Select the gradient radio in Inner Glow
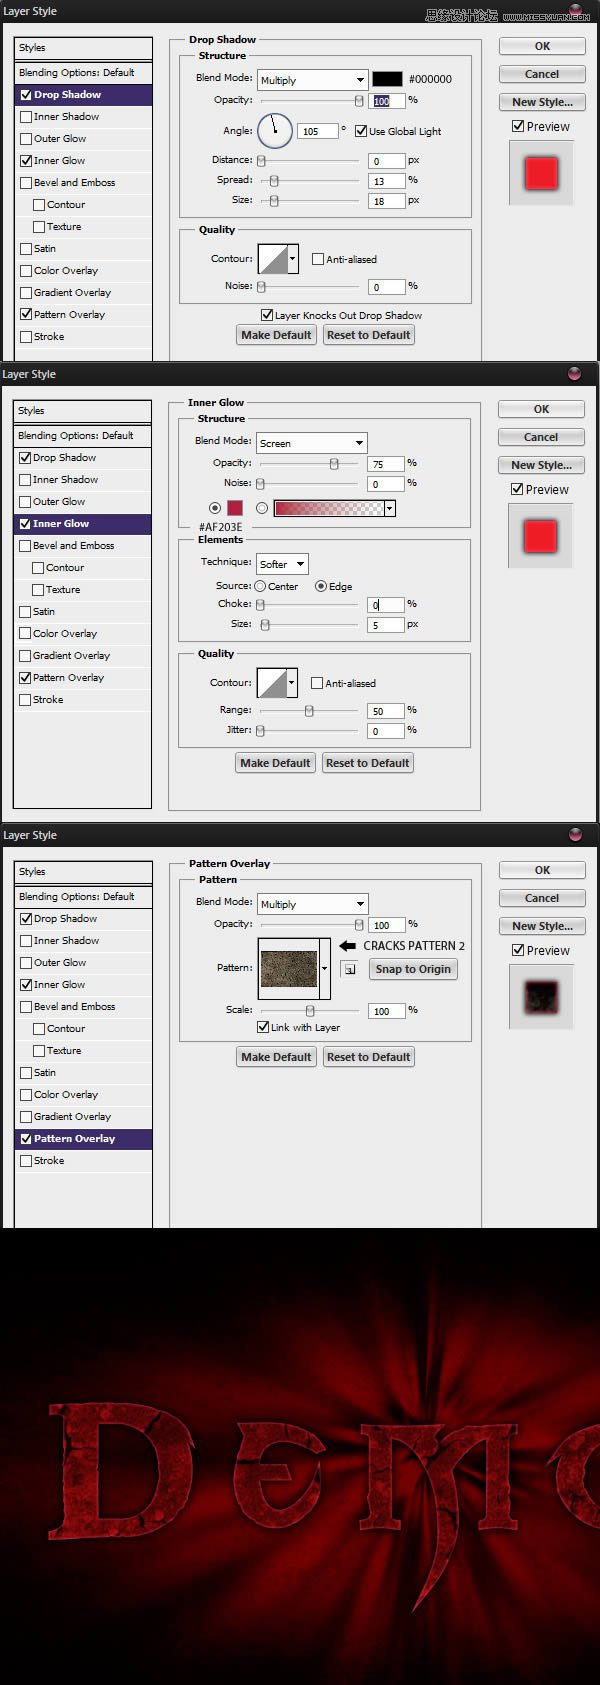The height and width of the screenshot is (1685, 600). tap(262, 508)
